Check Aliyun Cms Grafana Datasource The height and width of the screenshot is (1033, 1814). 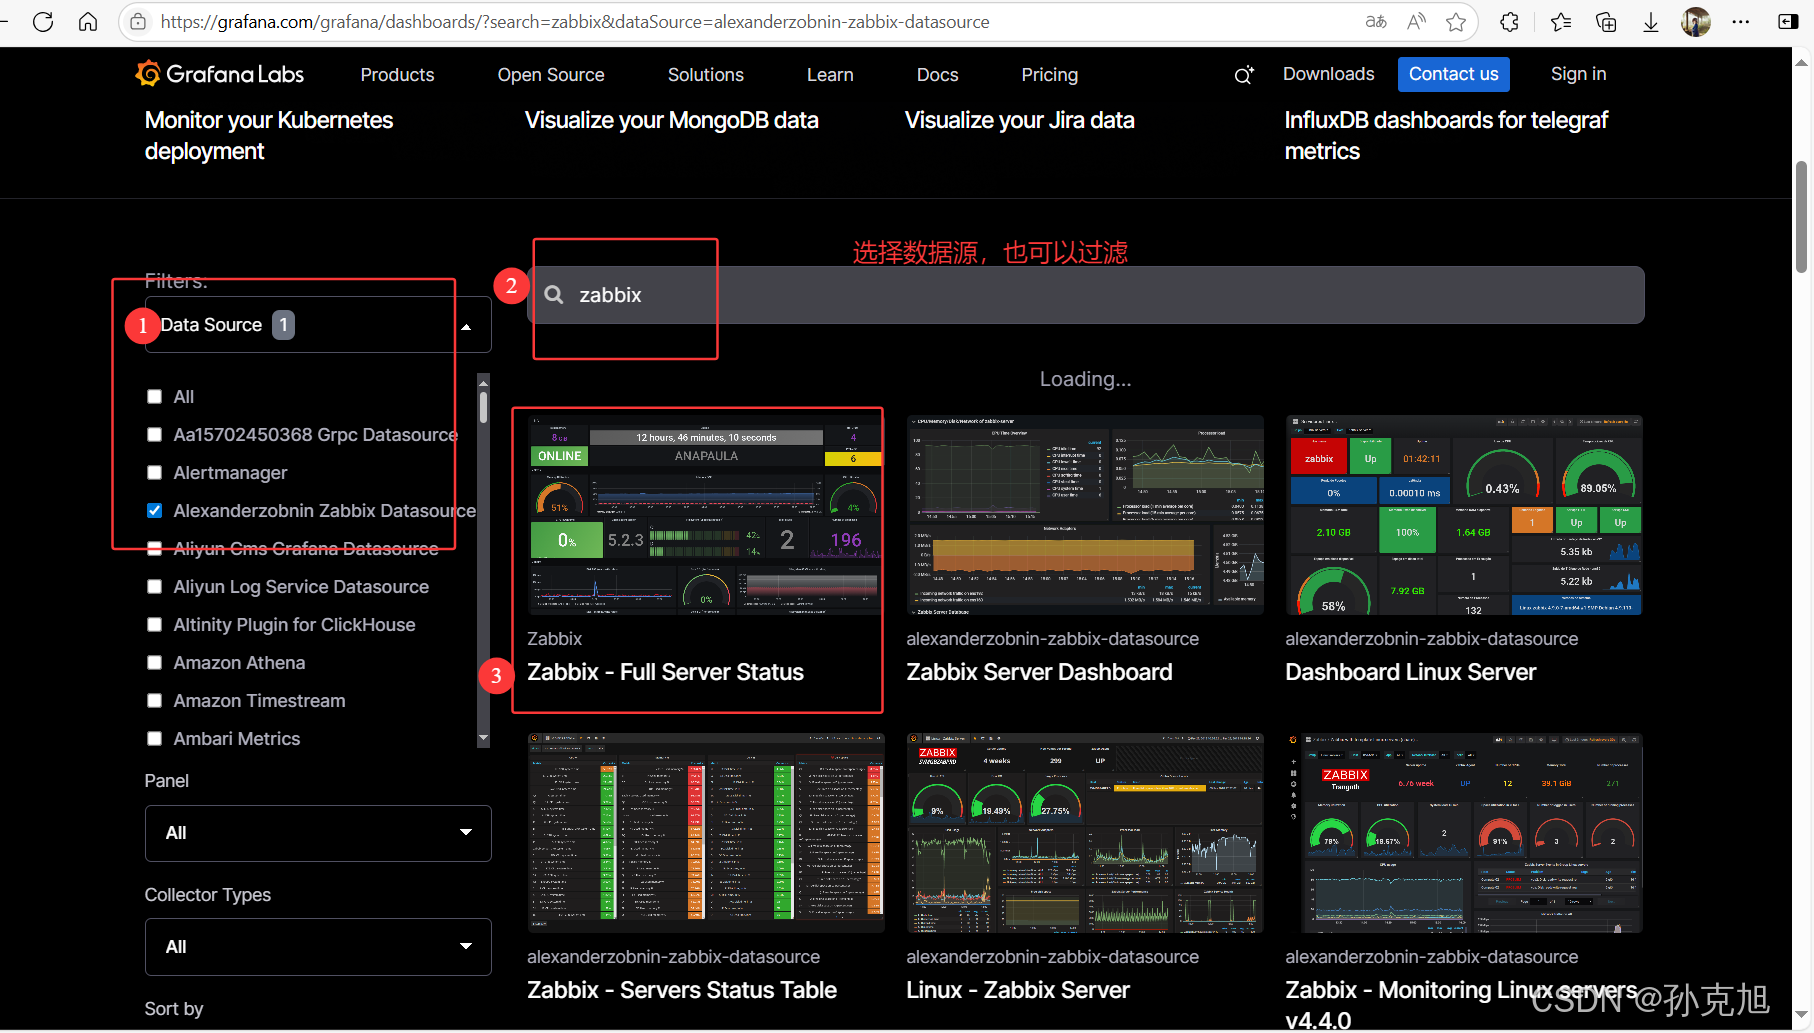(154, 549)
